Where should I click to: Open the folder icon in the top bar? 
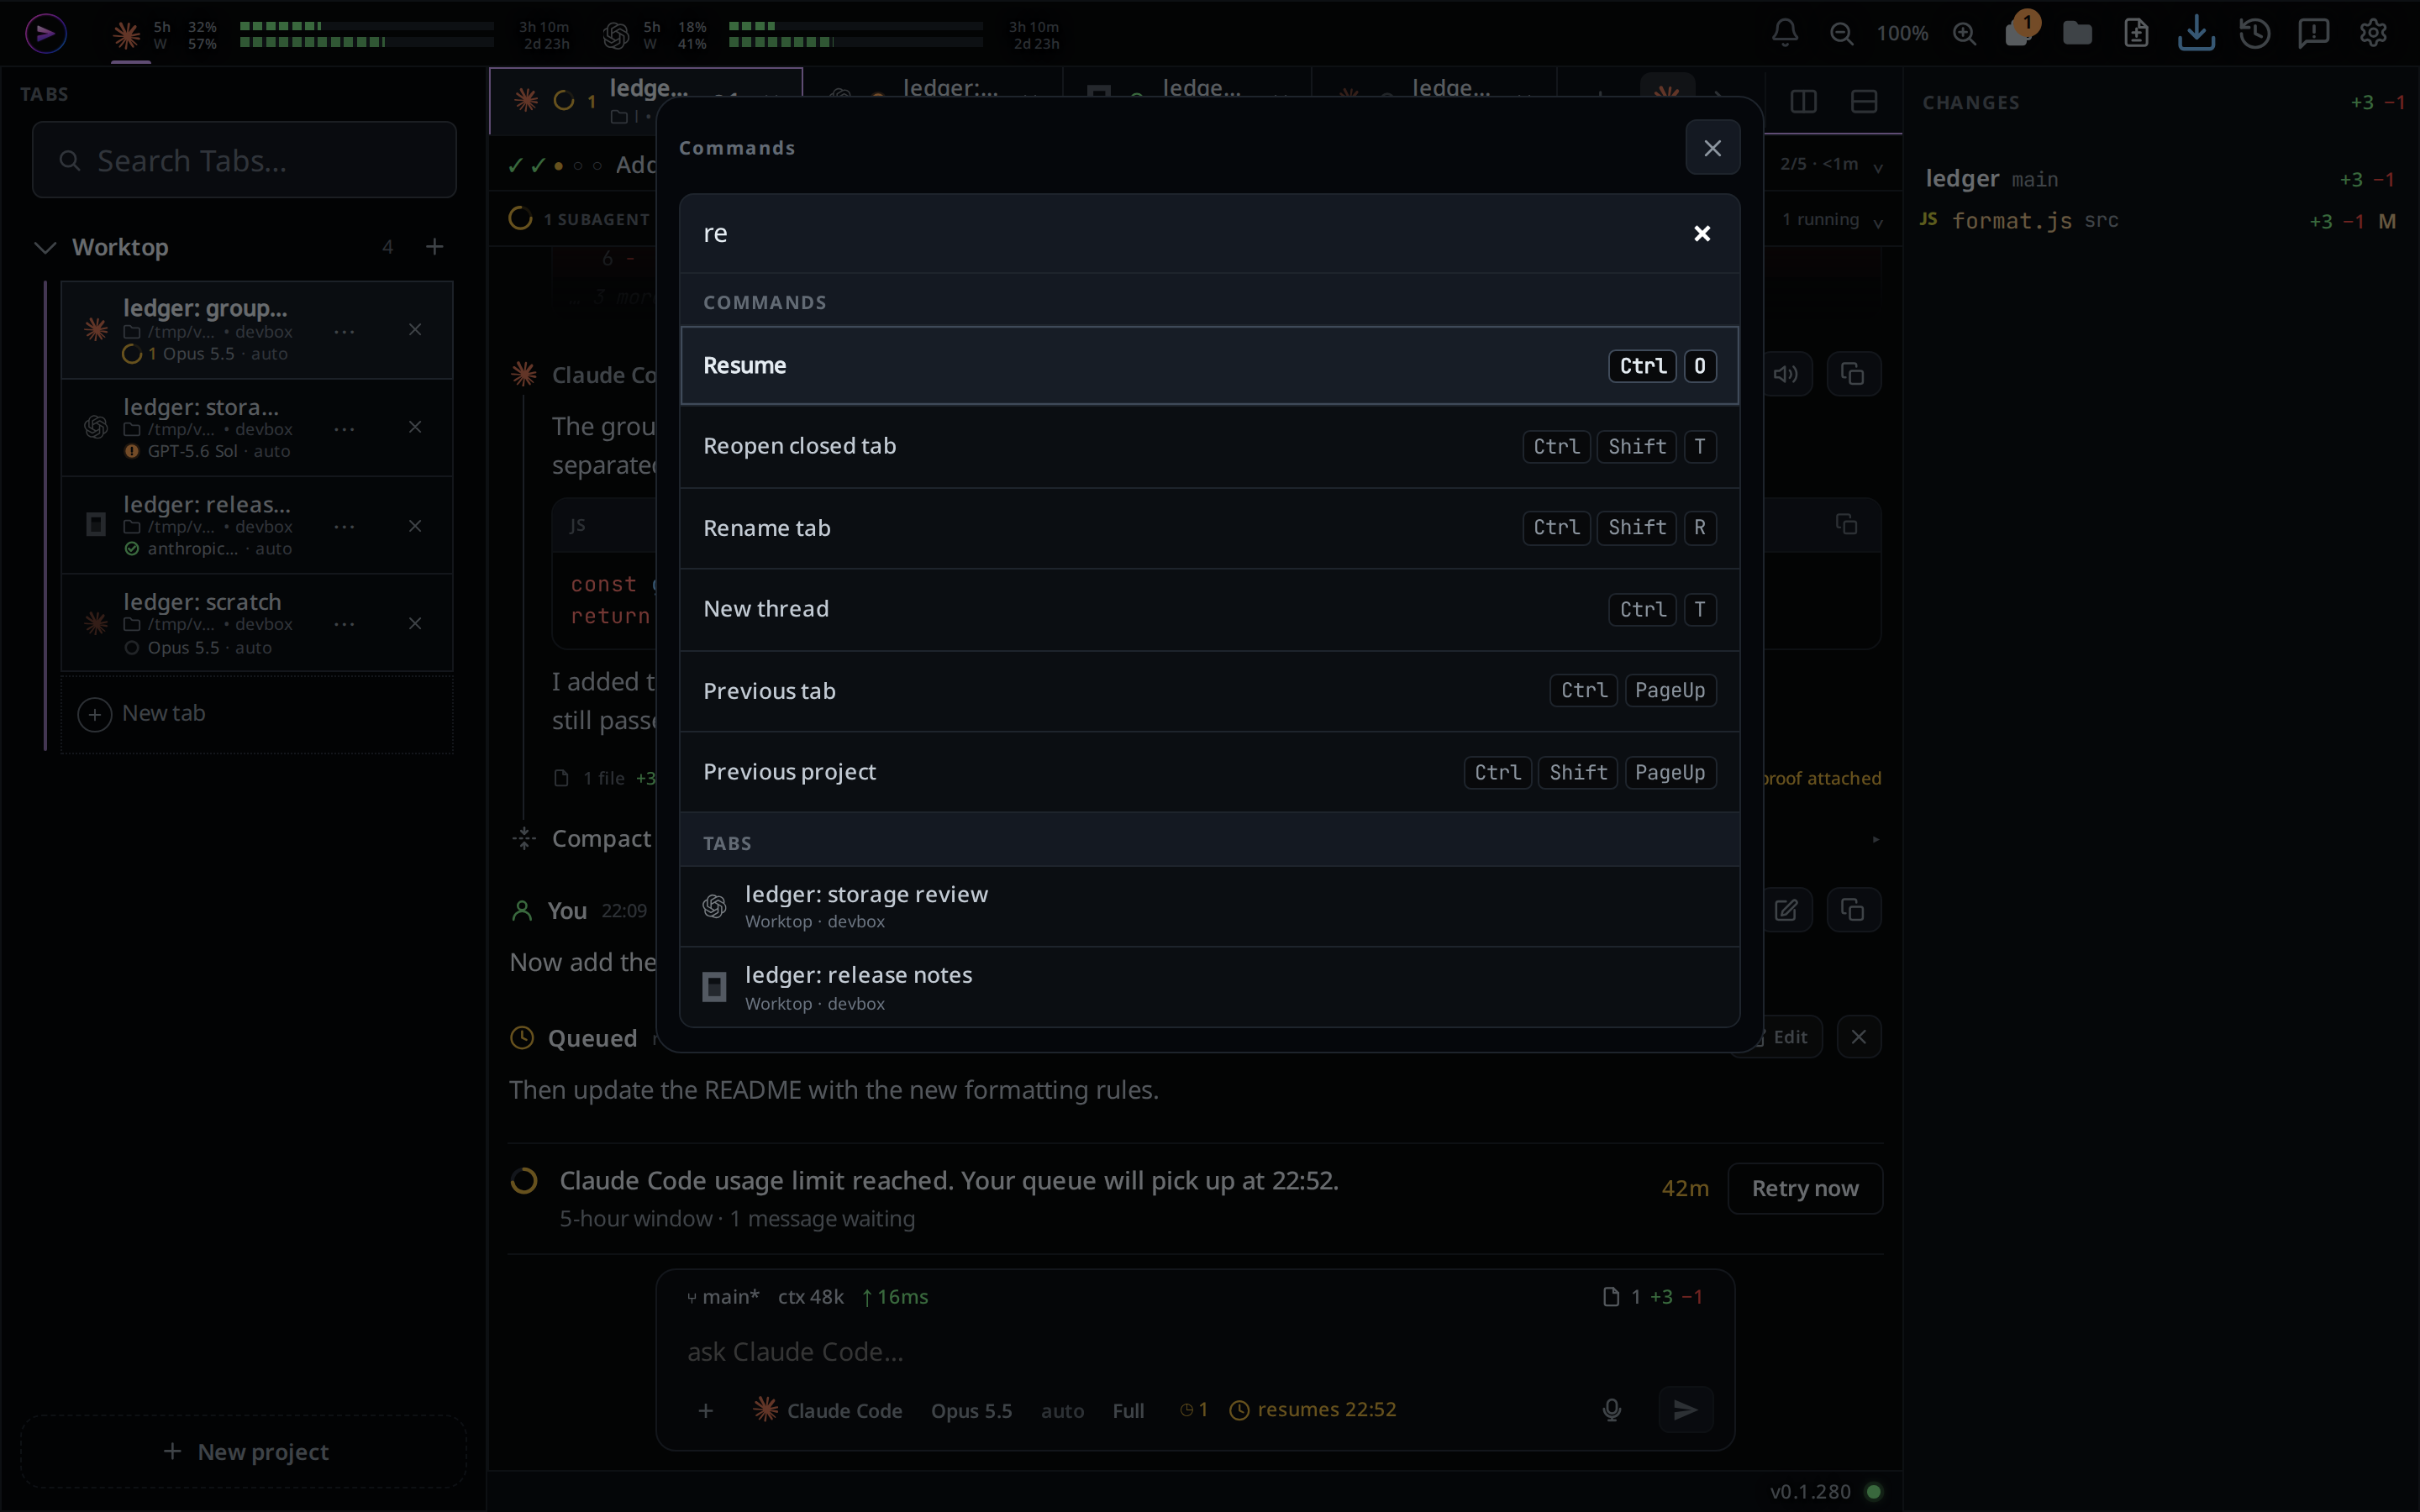coord(2077,33)
